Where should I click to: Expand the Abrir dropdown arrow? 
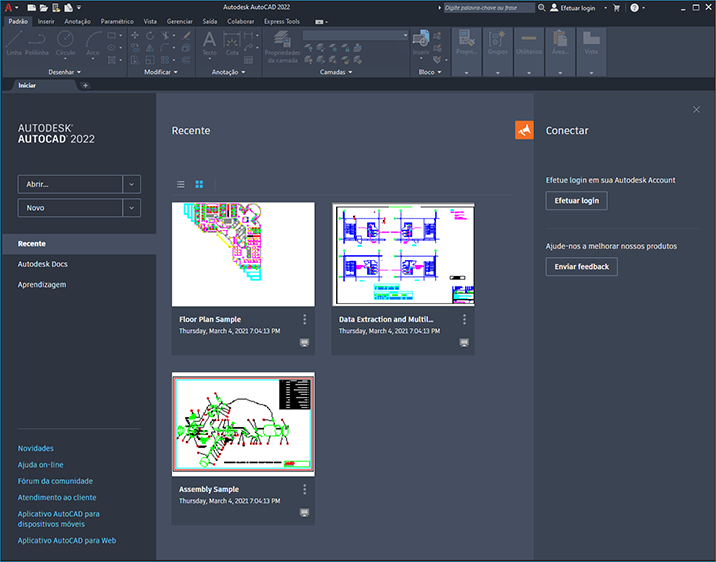click(132, 184)
